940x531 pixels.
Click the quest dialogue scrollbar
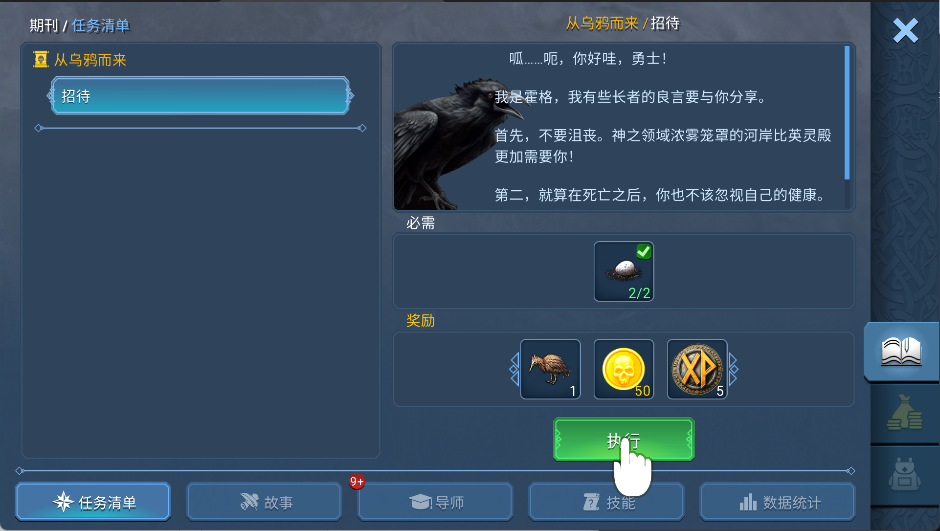[x=847, y=113]
